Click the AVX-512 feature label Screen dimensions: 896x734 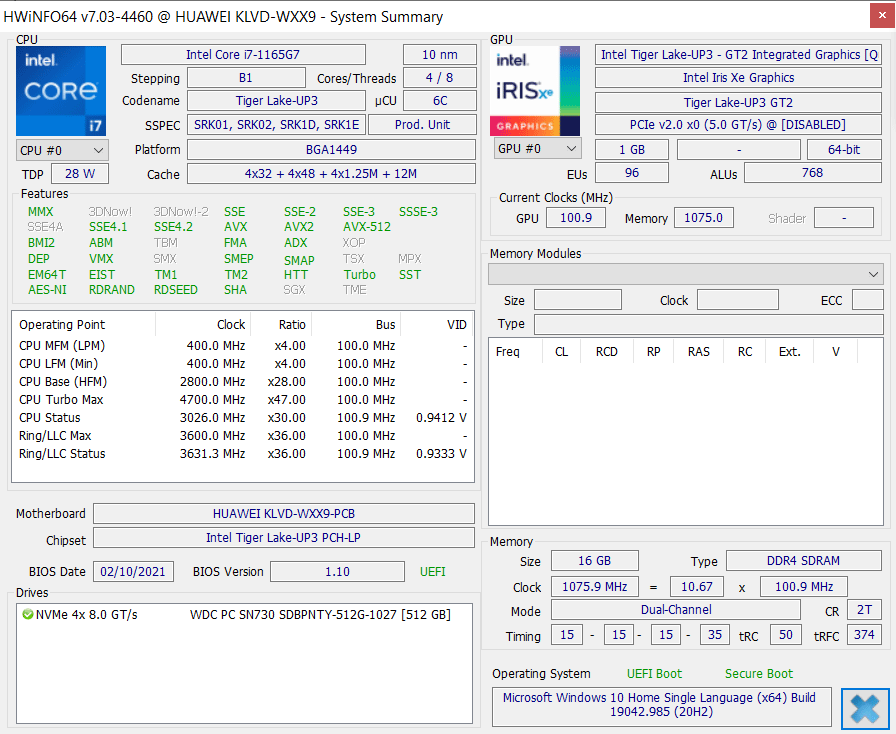[x=367, y=227]
